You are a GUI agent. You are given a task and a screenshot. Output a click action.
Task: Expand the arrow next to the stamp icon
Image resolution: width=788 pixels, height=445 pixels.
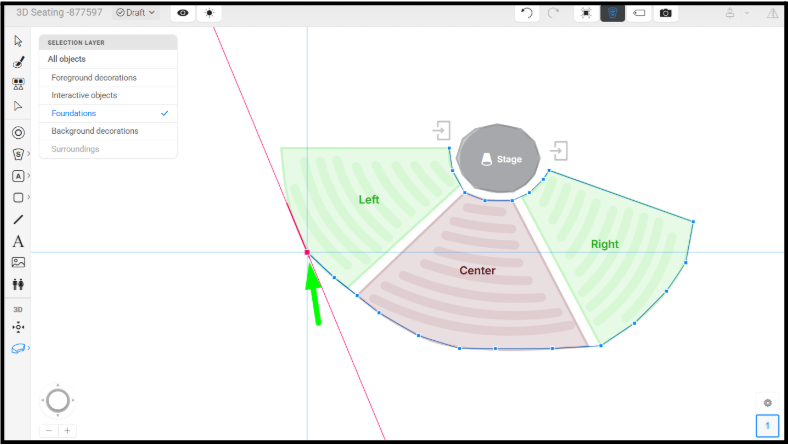pyautogui.click(x=747, y=13)
